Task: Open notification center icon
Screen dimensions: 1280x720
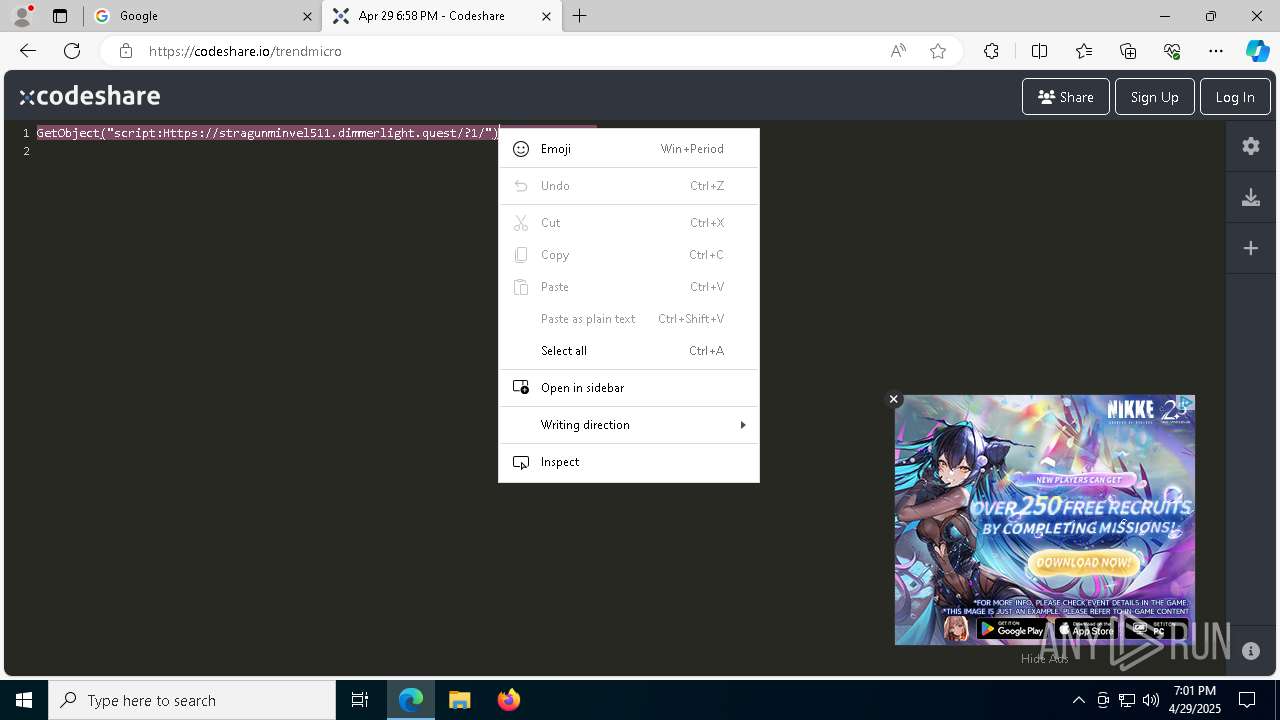Action: tap(1247, 700)
